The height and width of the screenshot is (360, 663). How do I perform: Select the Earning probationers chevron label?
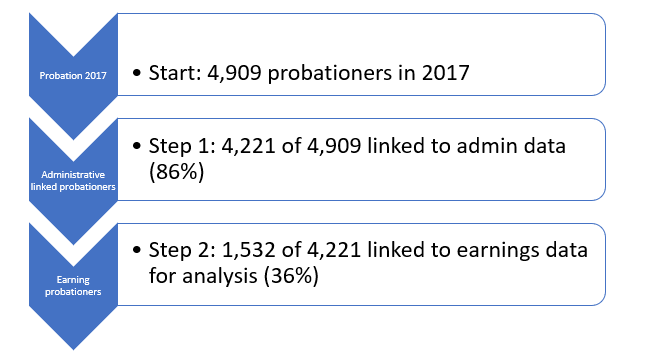pyautogui.click(x=73, y=286)
